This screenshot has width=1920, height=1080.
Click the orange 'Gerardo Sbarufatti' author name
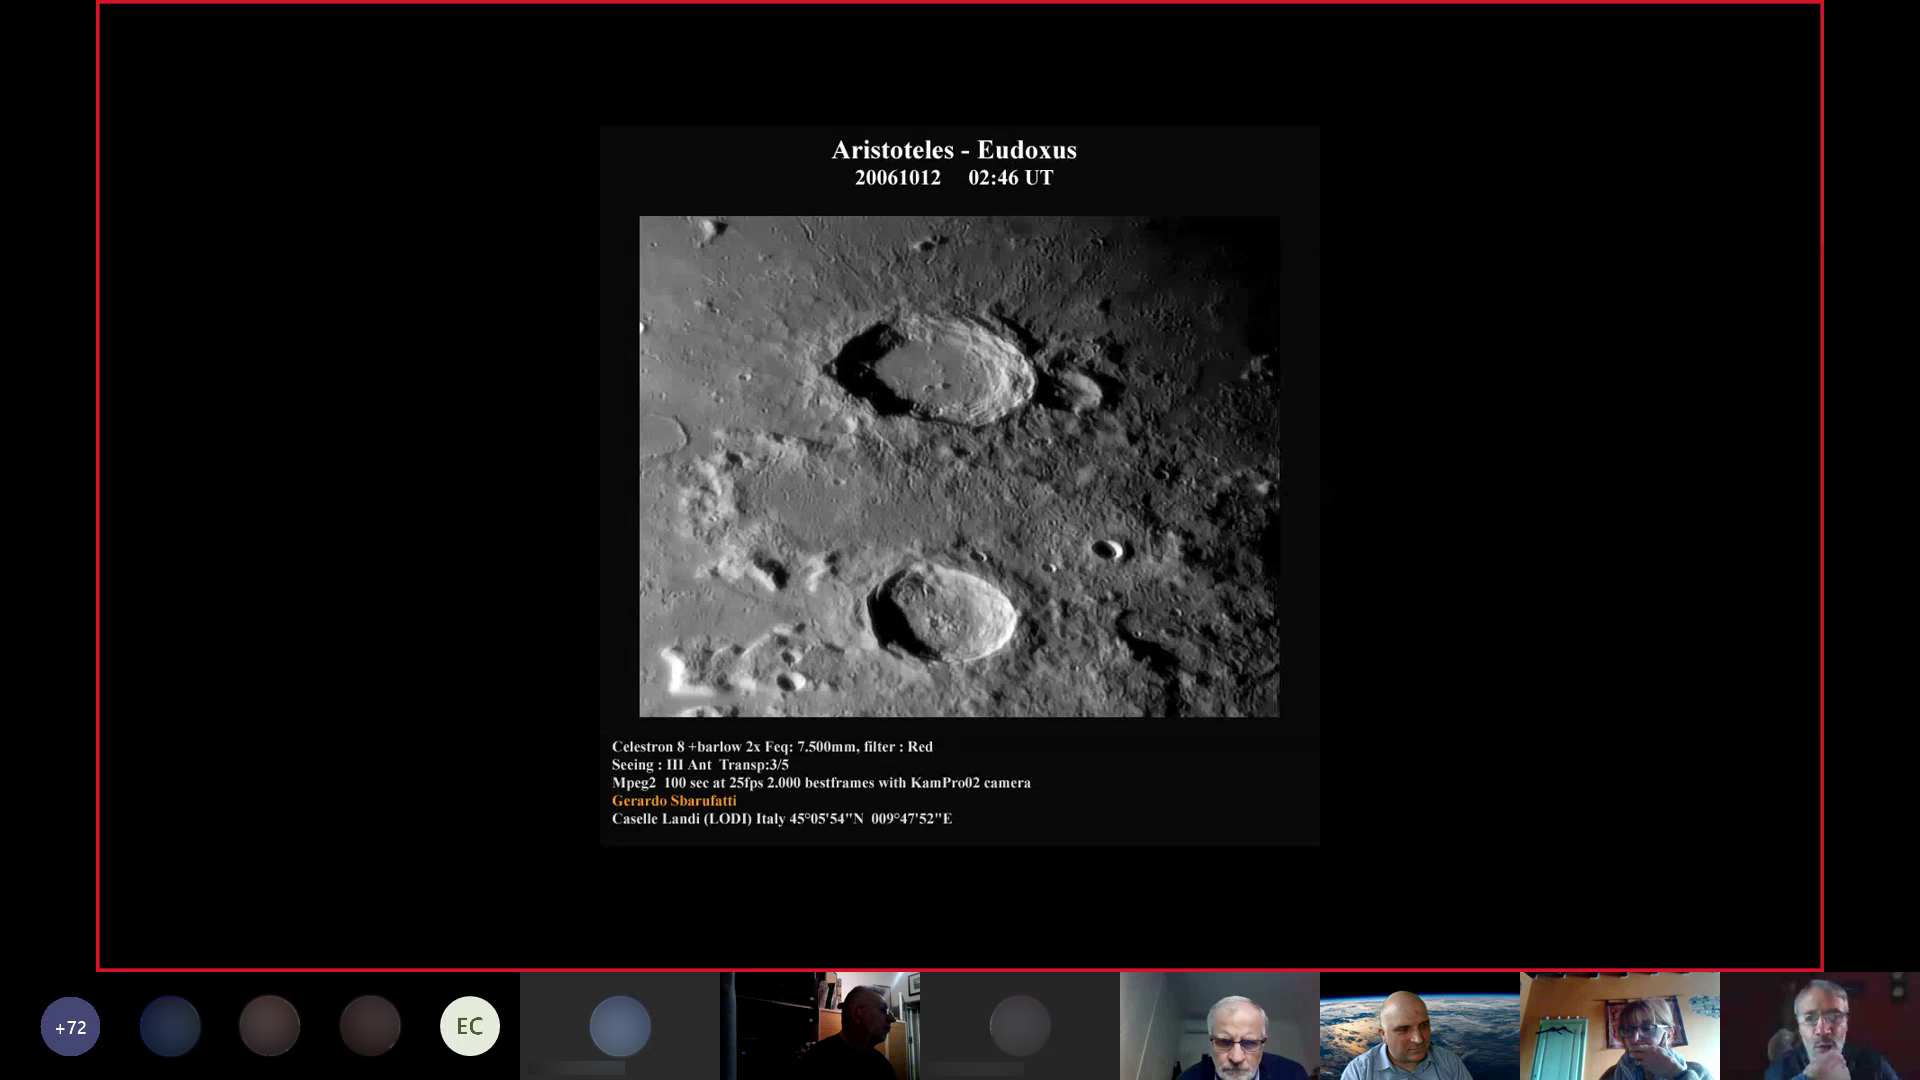[674, 801]
